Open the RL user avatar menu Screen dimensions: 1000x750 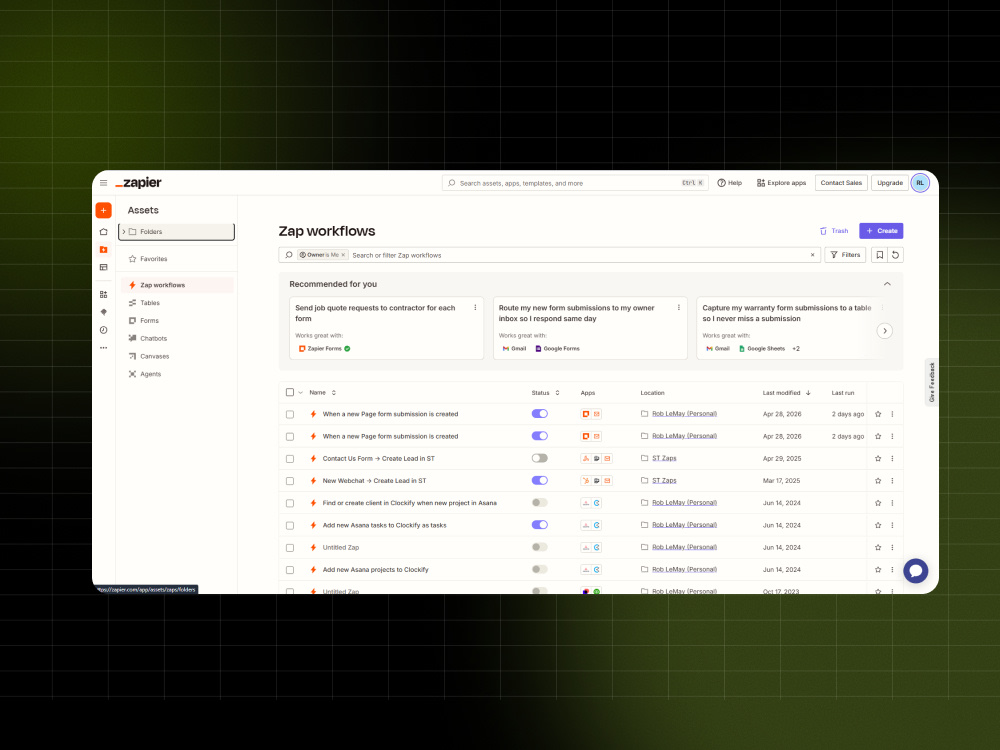(920, 183)
